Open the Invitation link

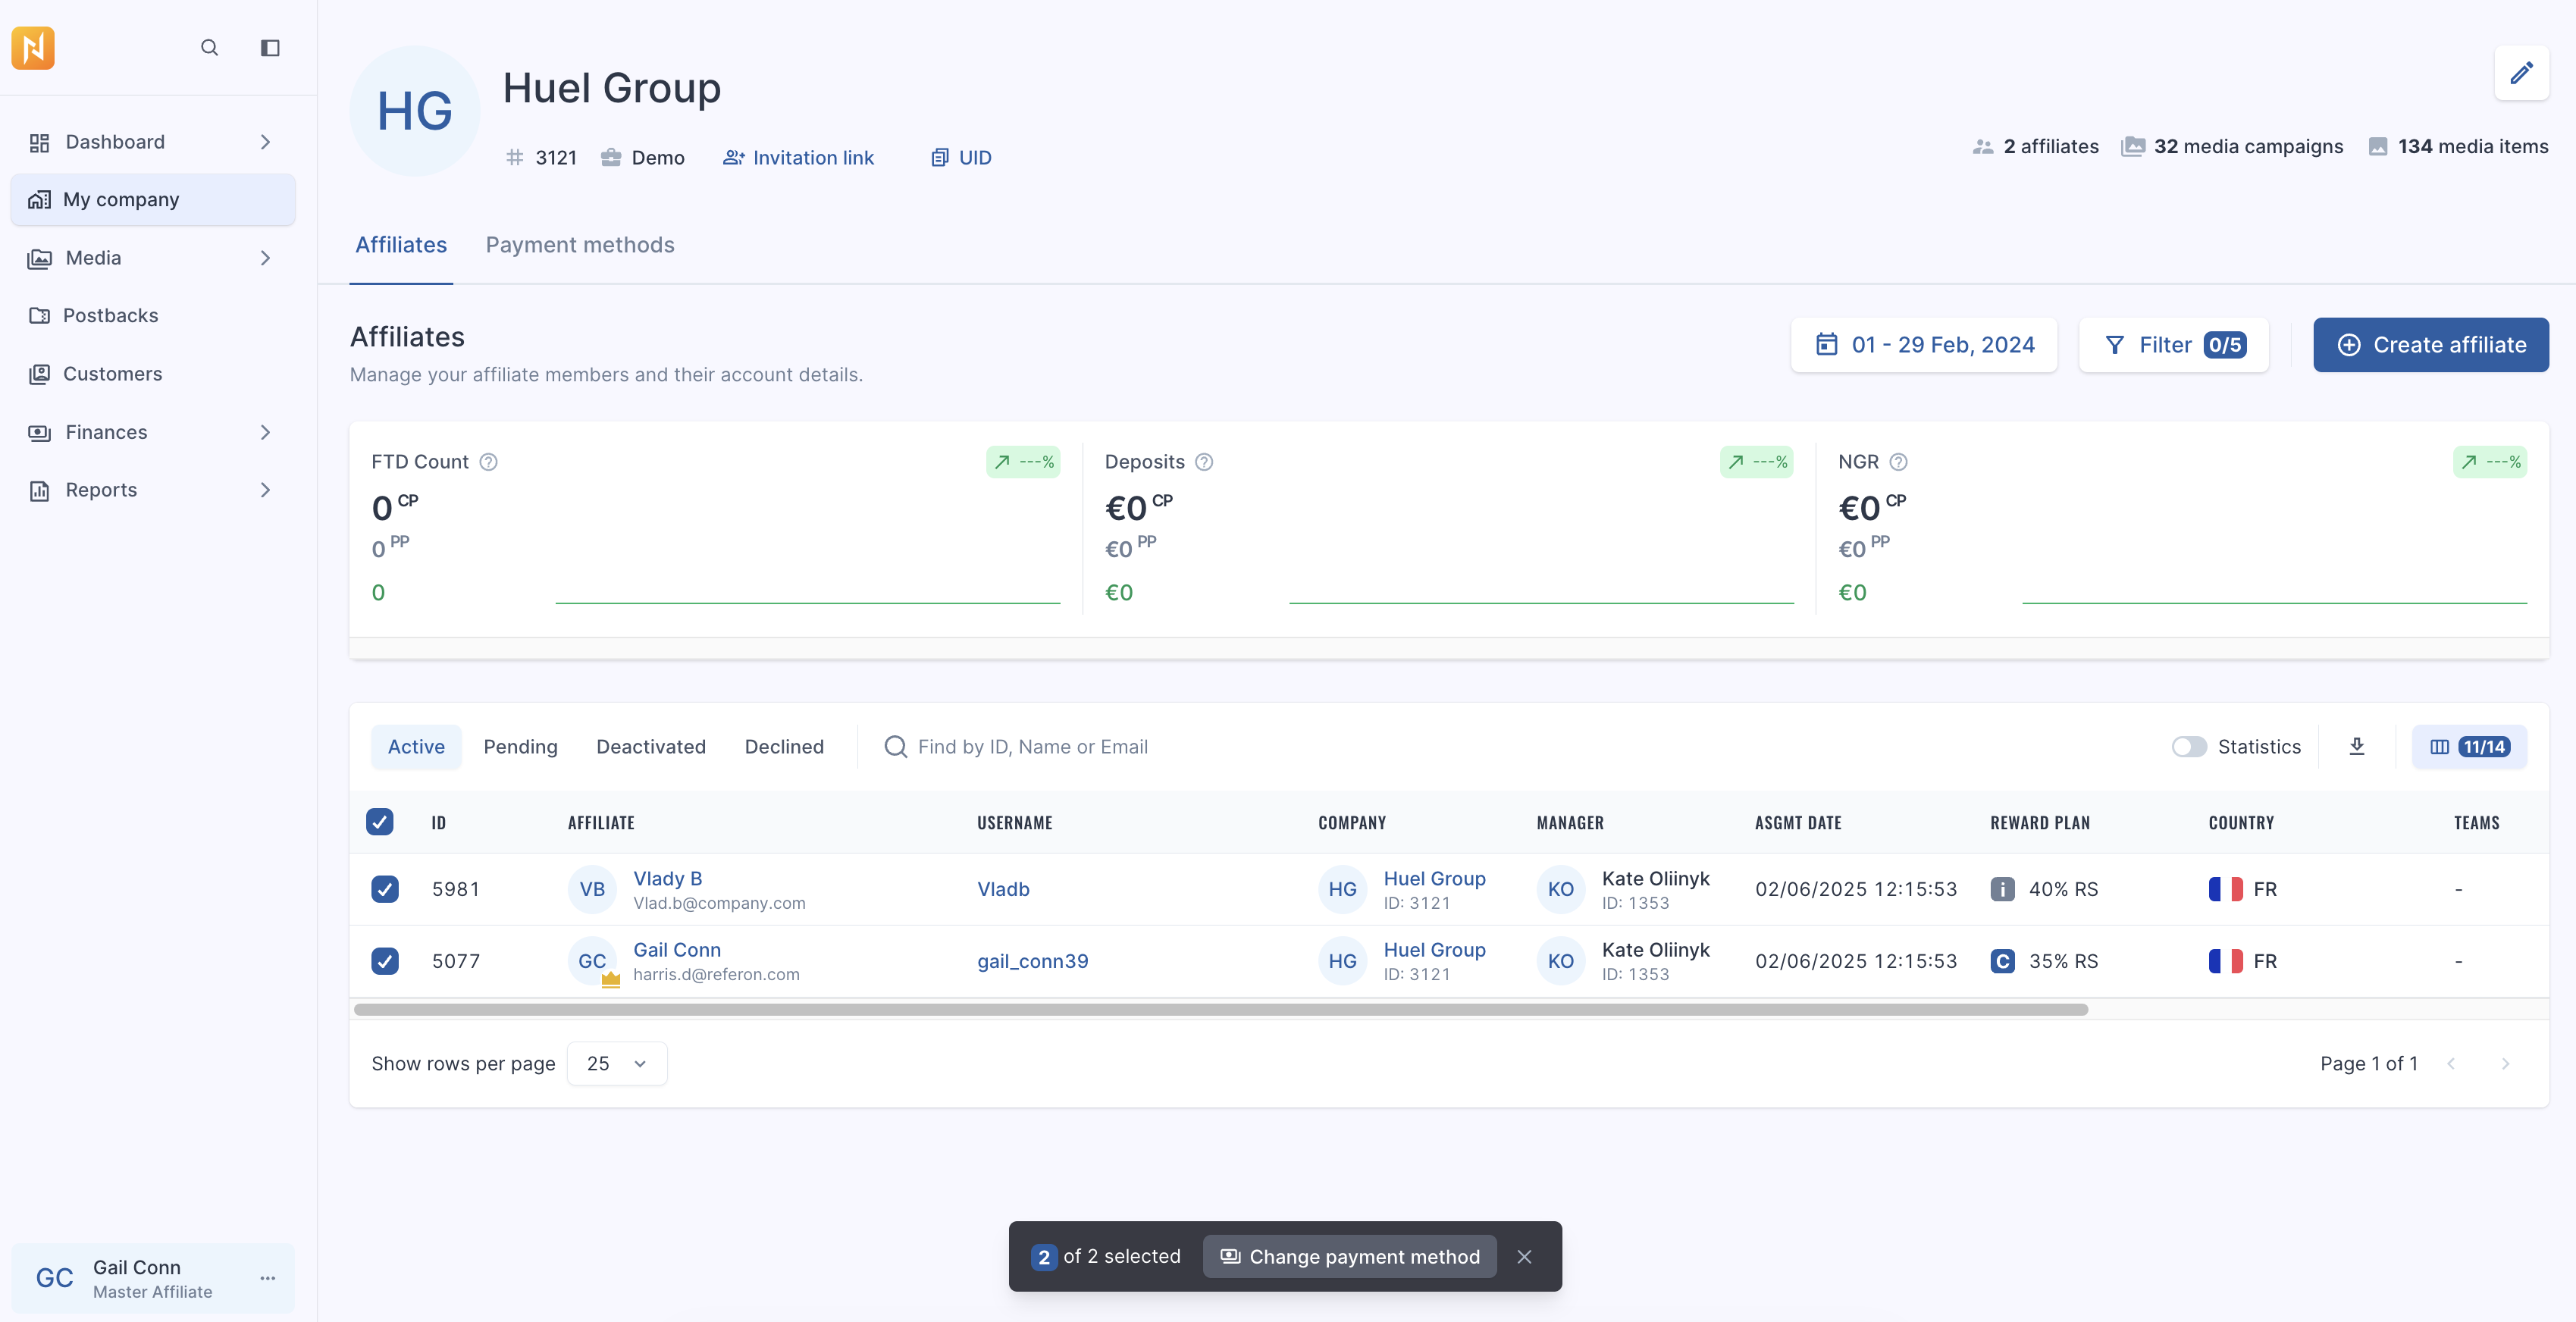click(798, 158)
